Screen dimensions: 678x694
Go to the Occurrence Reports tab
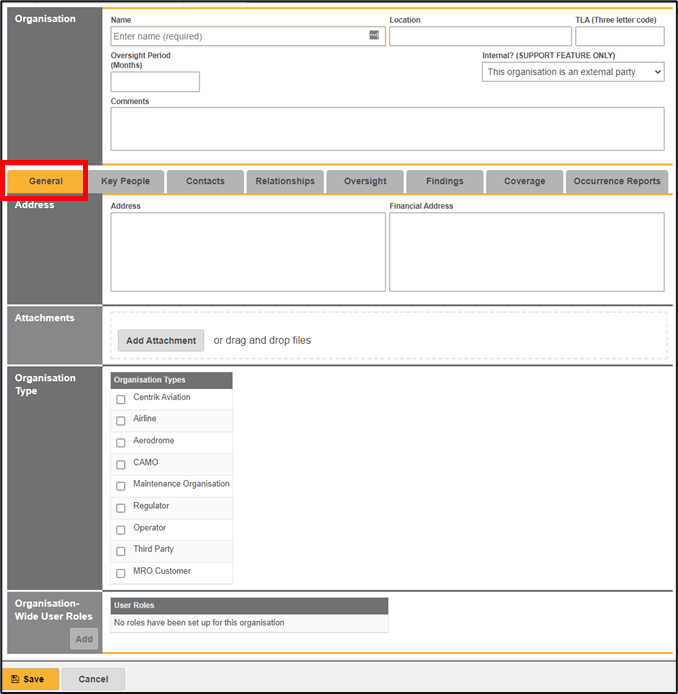point(617,182)
